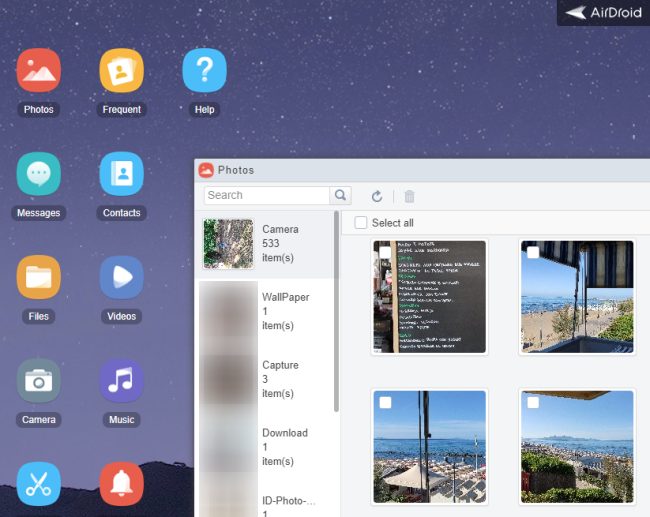Check the chalkboard menu photo checkbox

pyautogui.click(x=385, y=252)
